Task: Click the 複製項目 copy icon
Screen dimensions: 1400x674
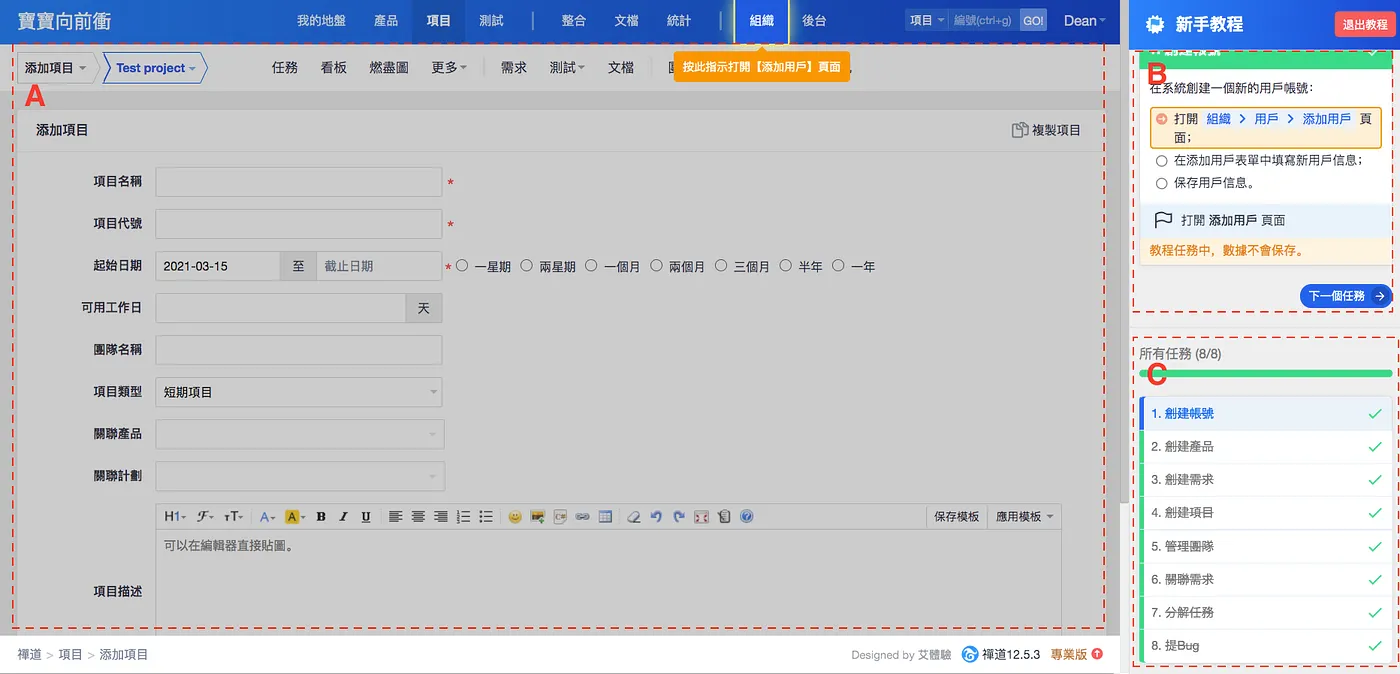Action: 1020,130
